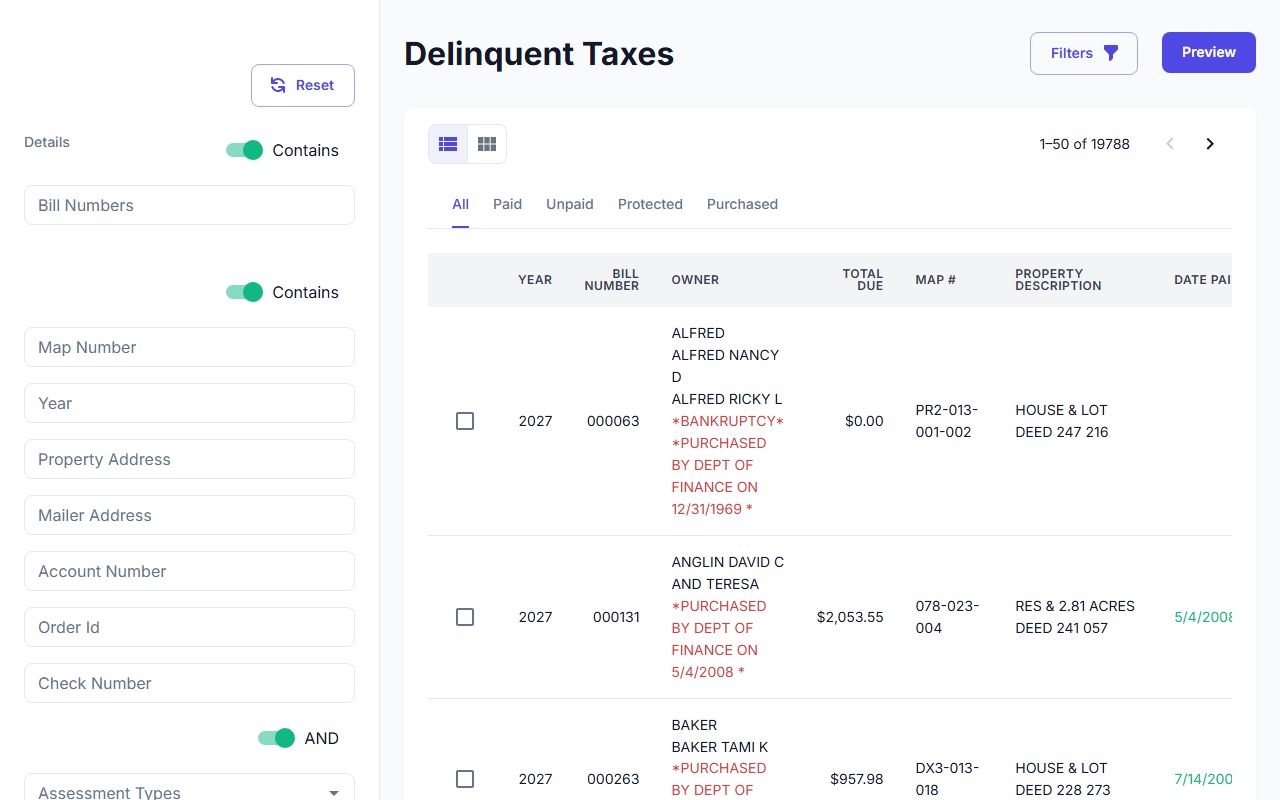Focus the Property Address input field
Viewport: 1280px width, 800px height.
click(x=189, y=459)
